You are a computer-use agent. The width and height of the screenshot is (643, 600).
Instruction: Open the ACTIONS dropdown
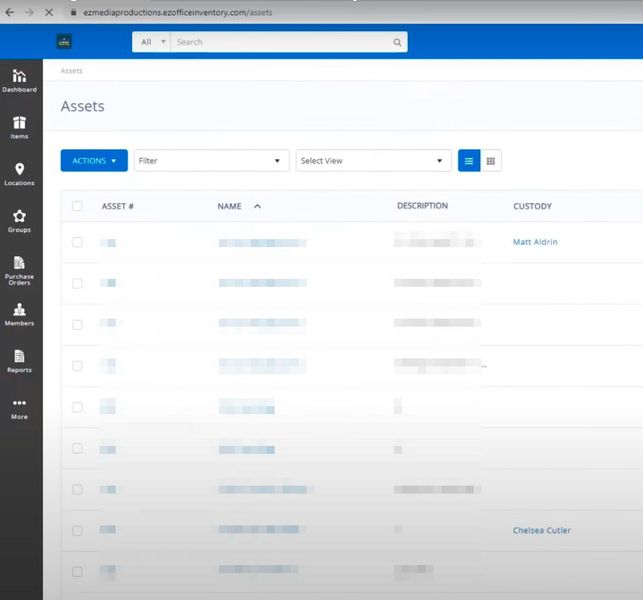(x=94, y=161)
